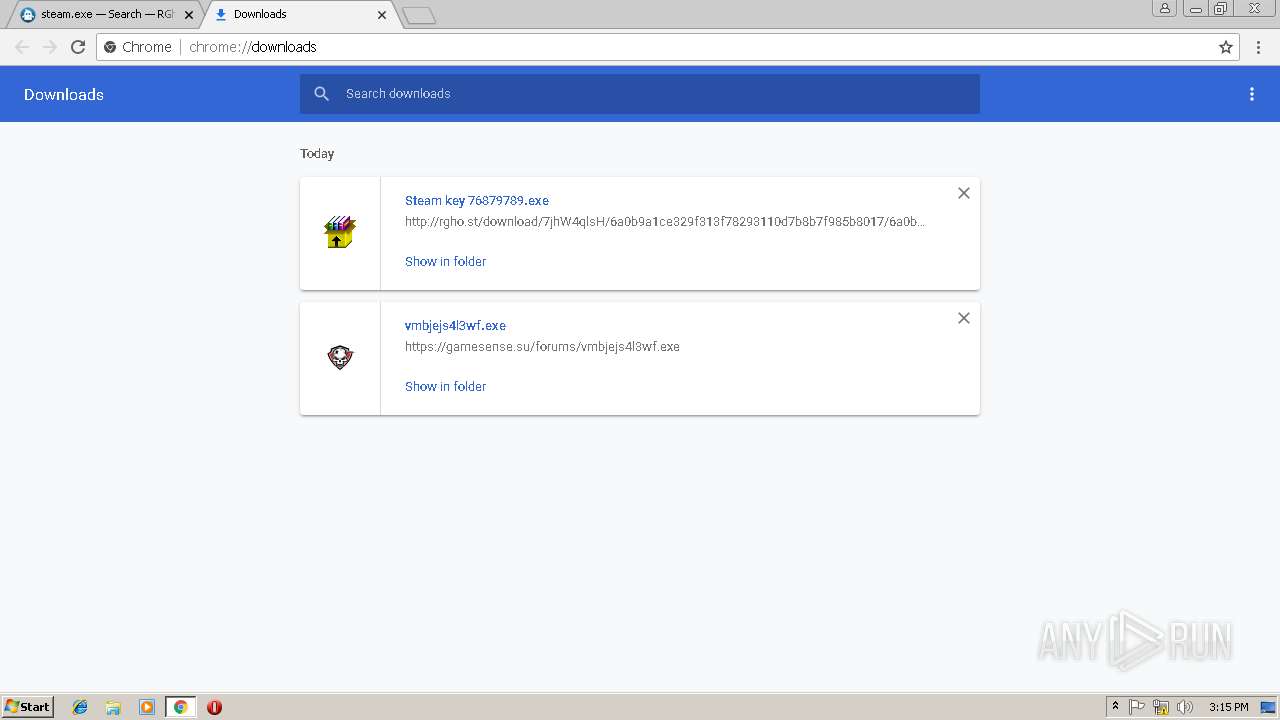Remove Steam key 76879789.exe from list
The width and height of the screenshot is (1280, 720).
coord(964,193)
